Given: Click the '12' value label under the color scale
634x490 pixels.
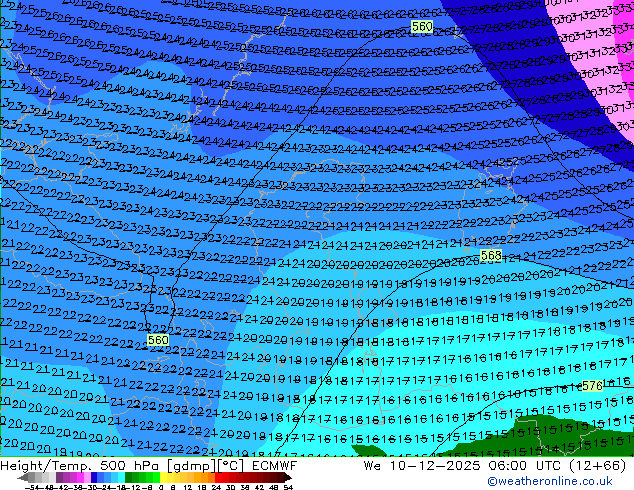Looking at the screenshot, I should 187,488.
